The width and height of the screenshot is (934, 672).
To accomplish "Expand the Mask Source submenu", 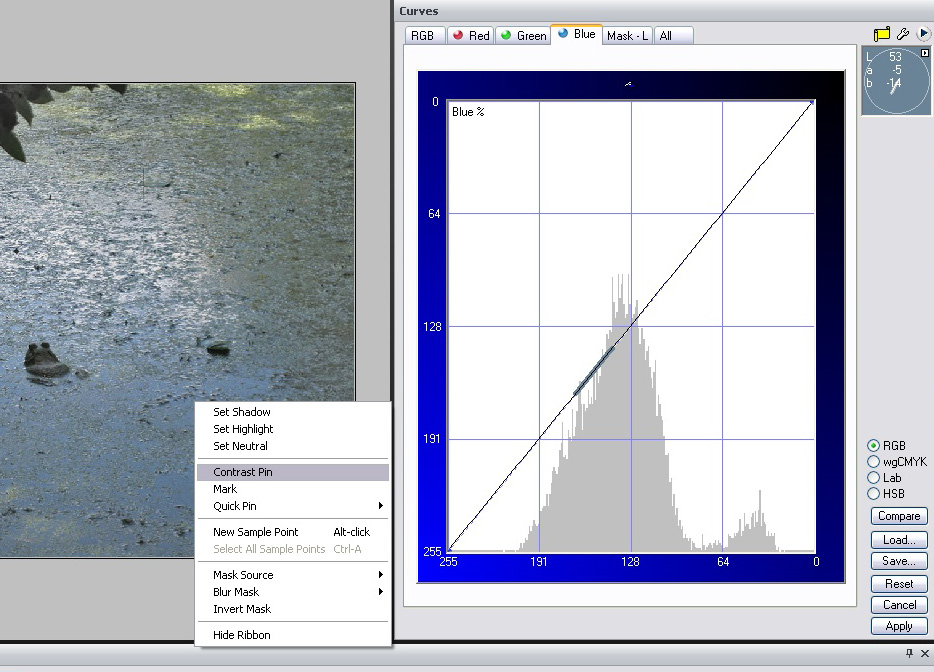I will pos(292,575).
